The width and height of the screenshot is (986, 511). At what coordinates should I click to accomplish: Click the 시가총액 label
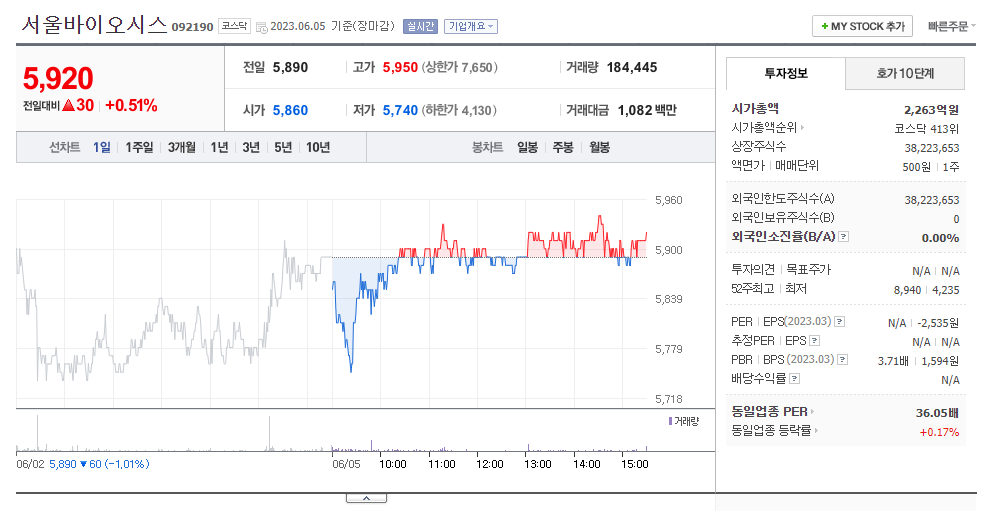pyautogui.click(x=755, y=109)
